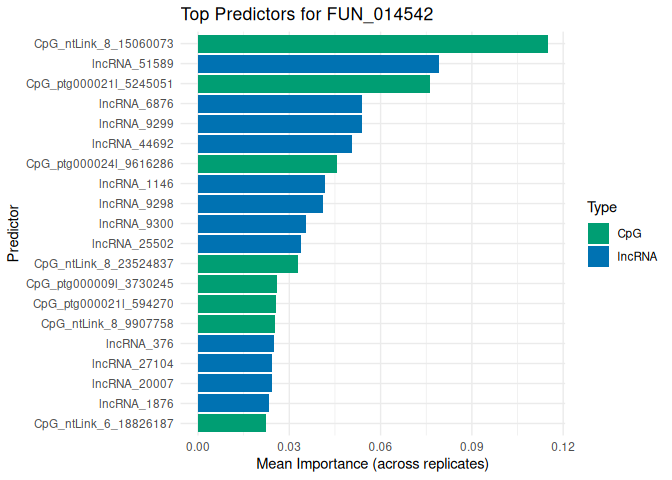Select the lncRNA_51589 bar
672x480 pixels.
[x=318, y=64]
